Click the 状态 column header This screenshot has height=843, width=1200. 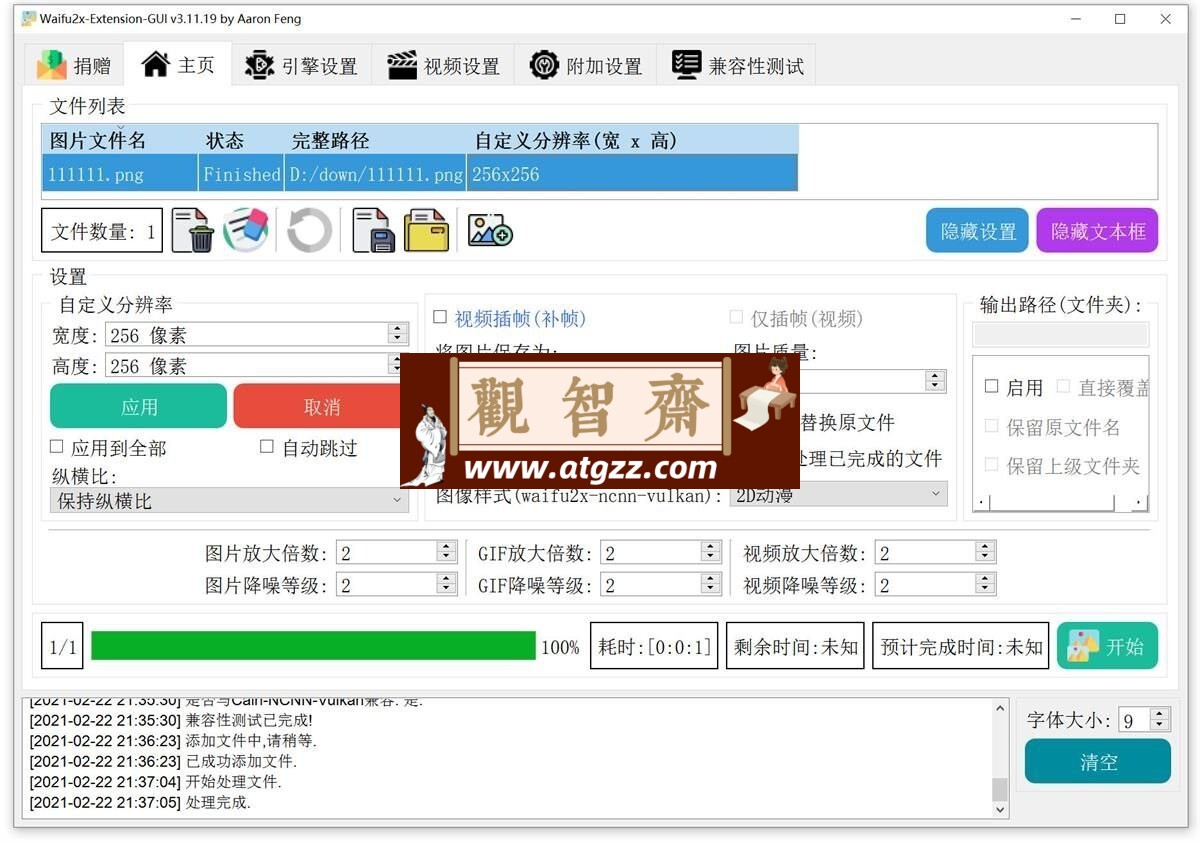tap(241, 140)
